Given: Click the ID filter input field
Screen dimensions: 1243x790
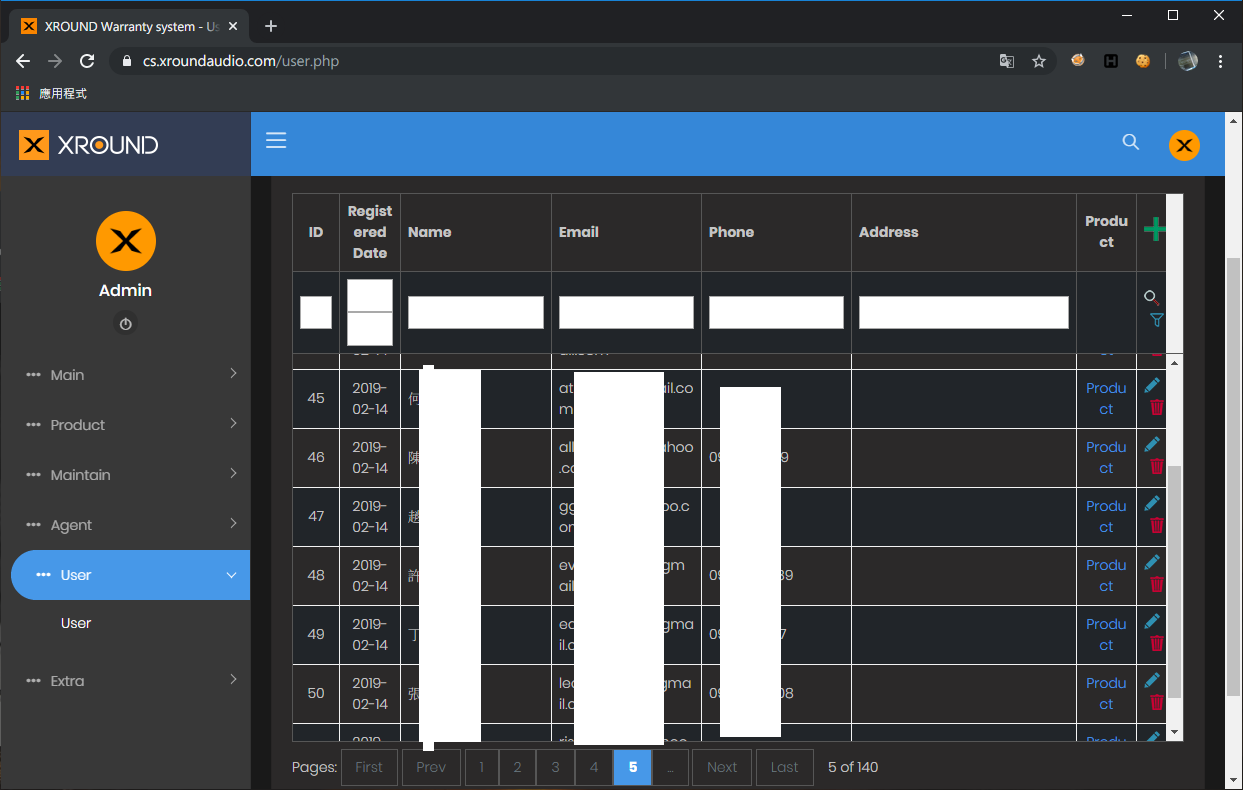Looking at the screenshot, I should 316,312.
